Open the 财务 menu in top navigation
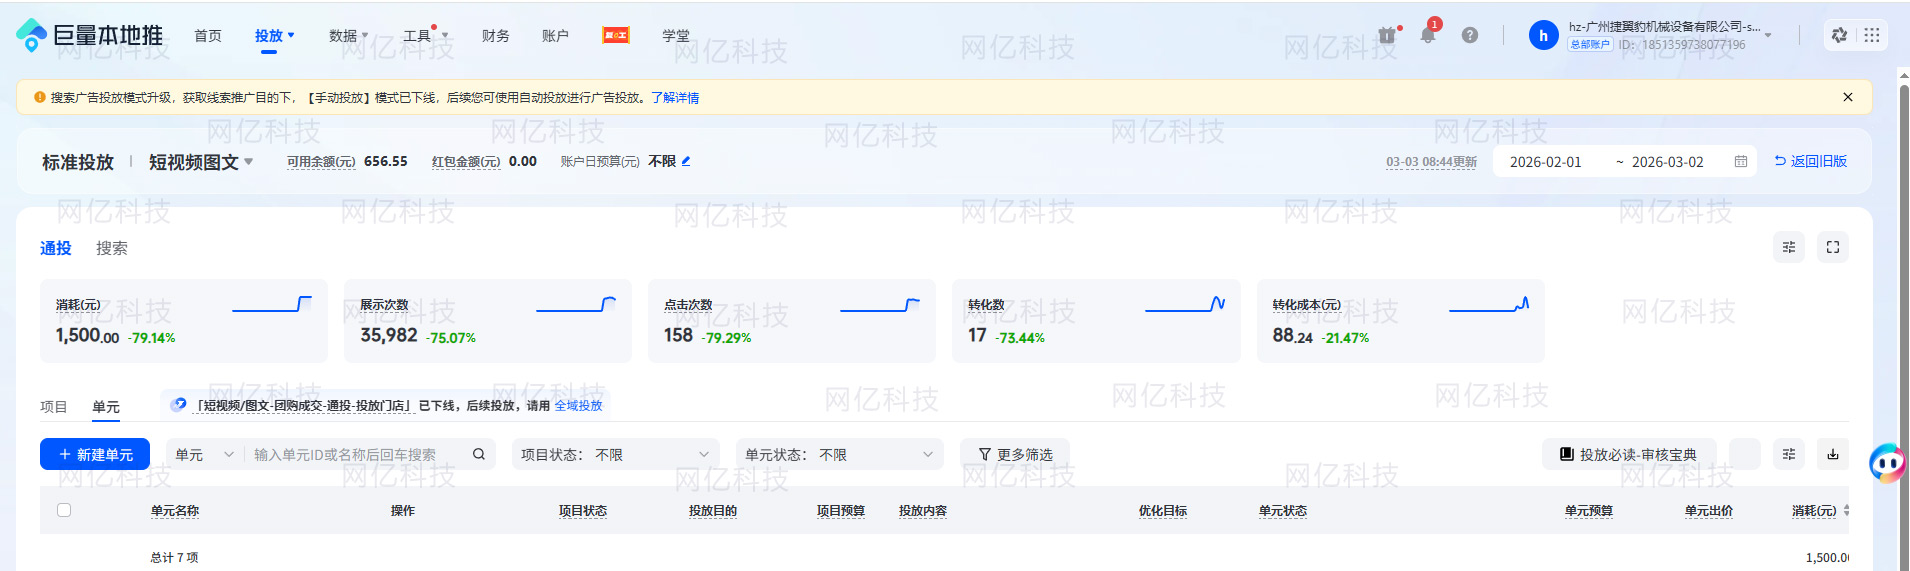This screenshot has height=571, width=1910. pyautogui.click(x=495, y=36)
